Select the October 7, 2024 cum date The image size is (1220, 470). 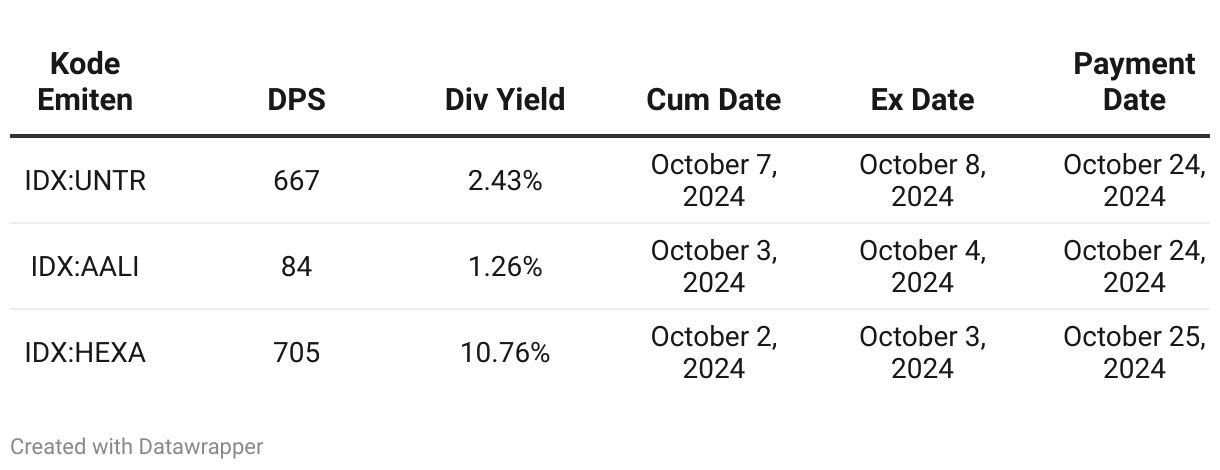click(x=714, y=181)
